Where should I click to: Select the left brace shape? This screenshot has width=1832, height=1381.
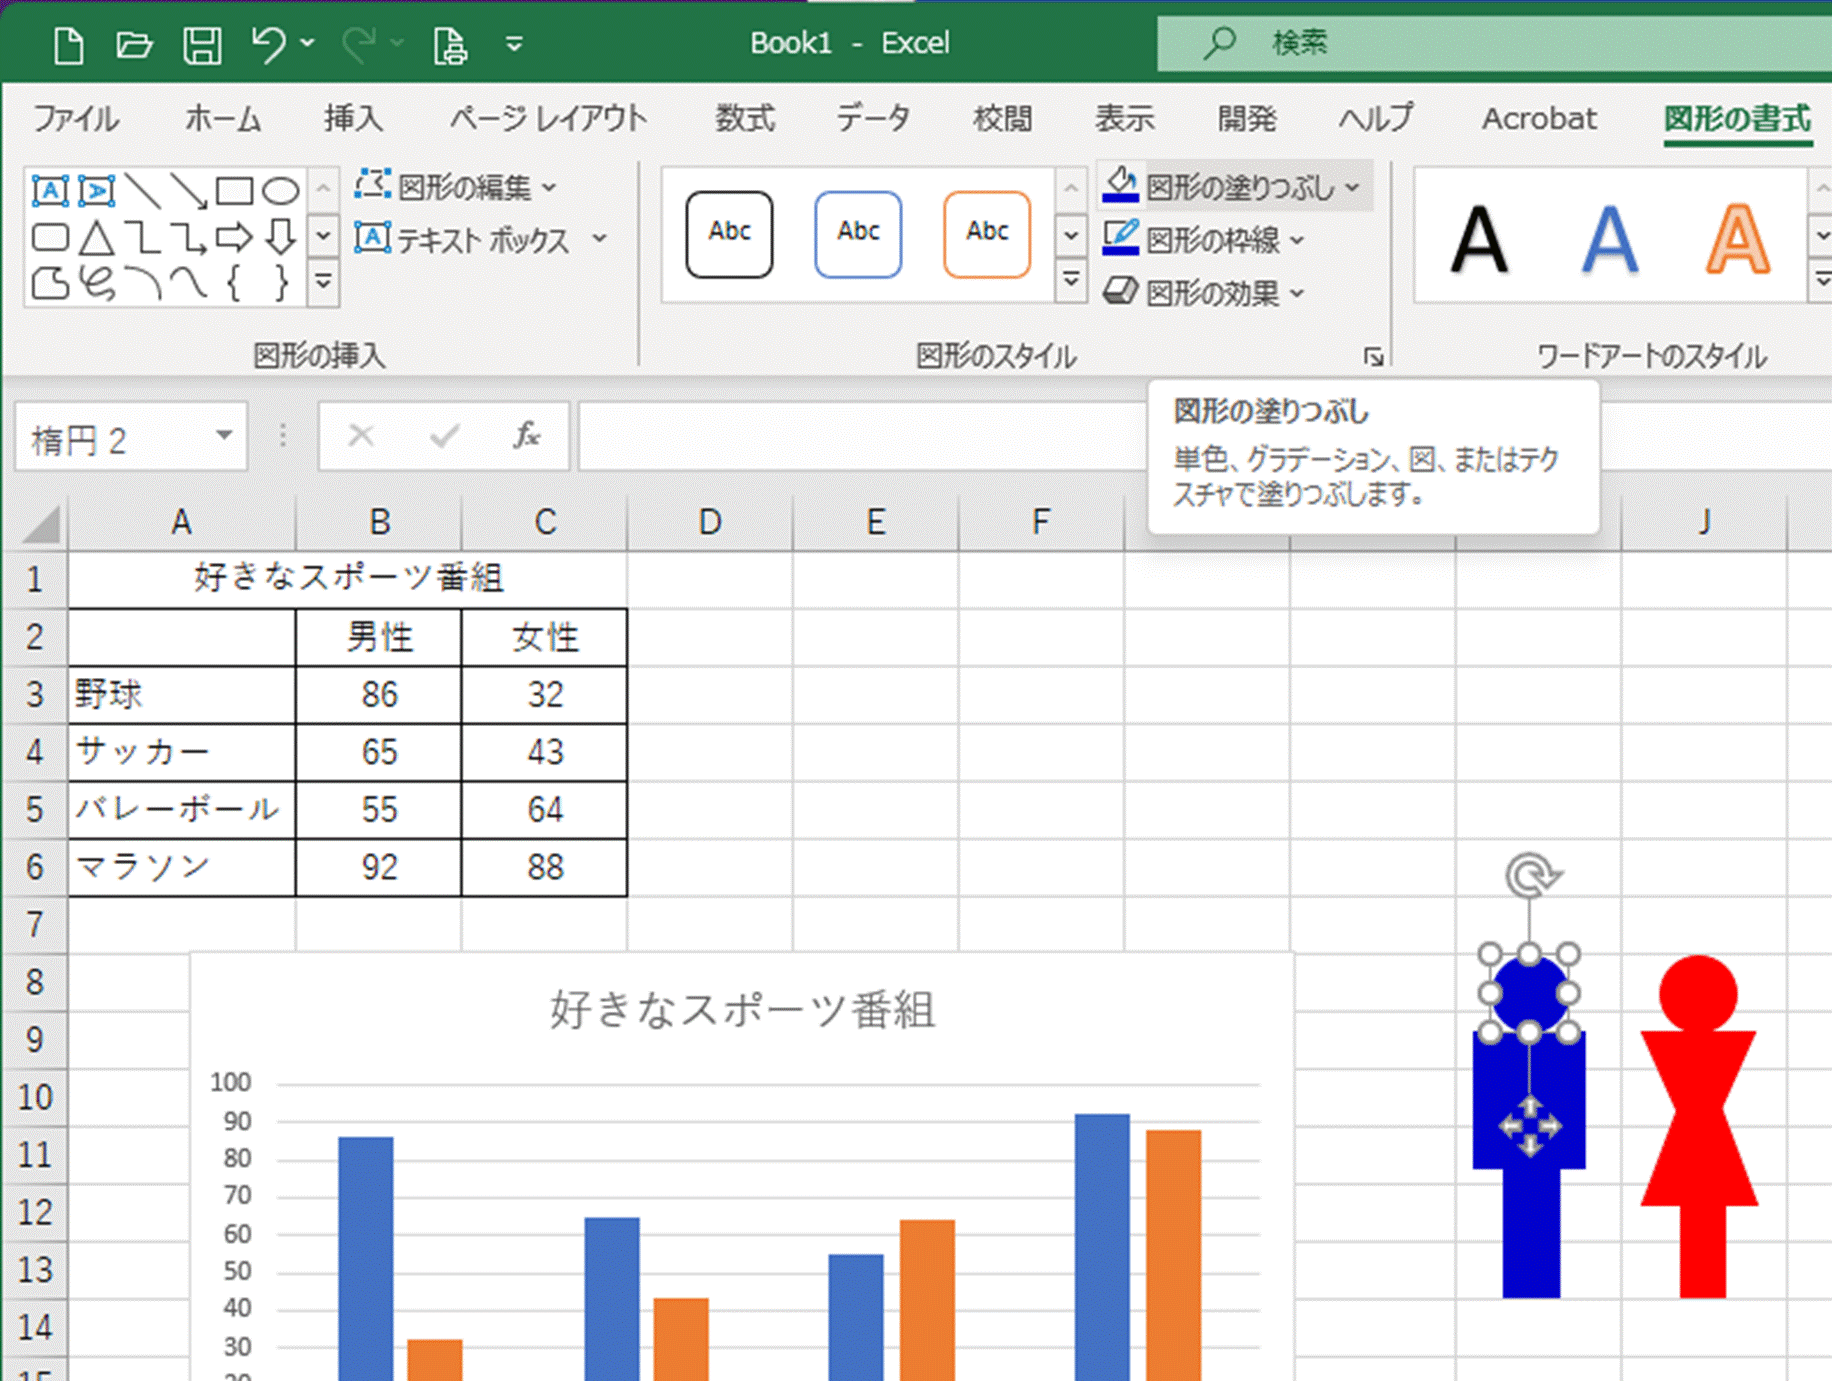tap(235, 283)
